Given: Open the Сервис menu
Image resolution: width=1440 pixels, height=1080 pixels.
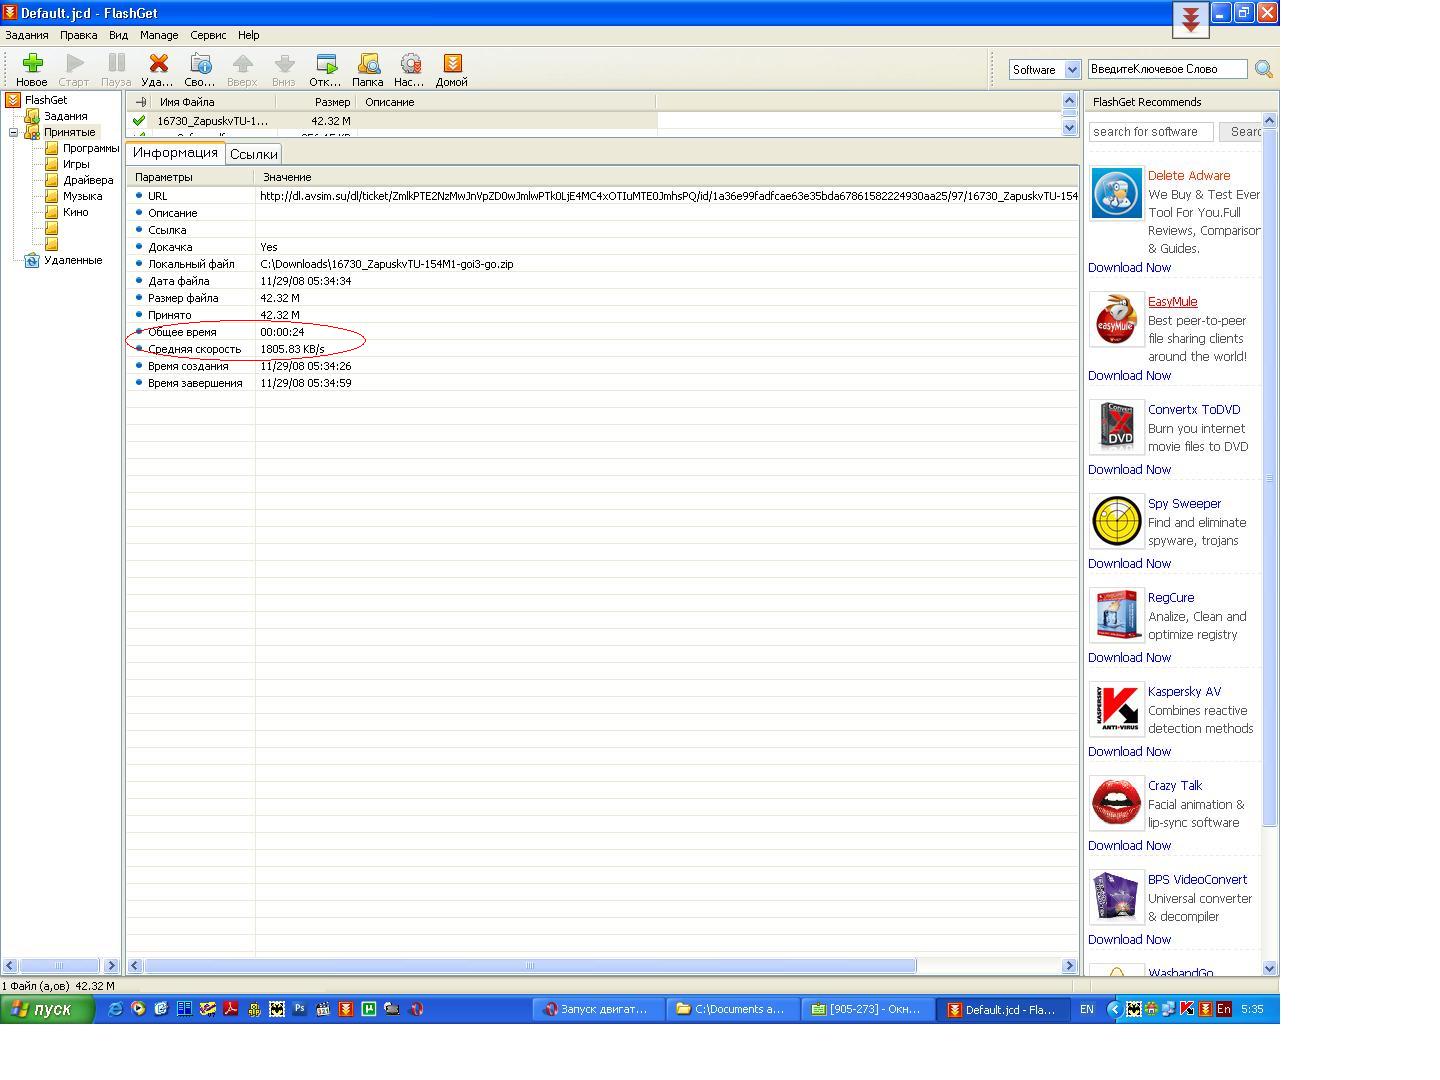Looking at the screenshot, I should point(208,35).
